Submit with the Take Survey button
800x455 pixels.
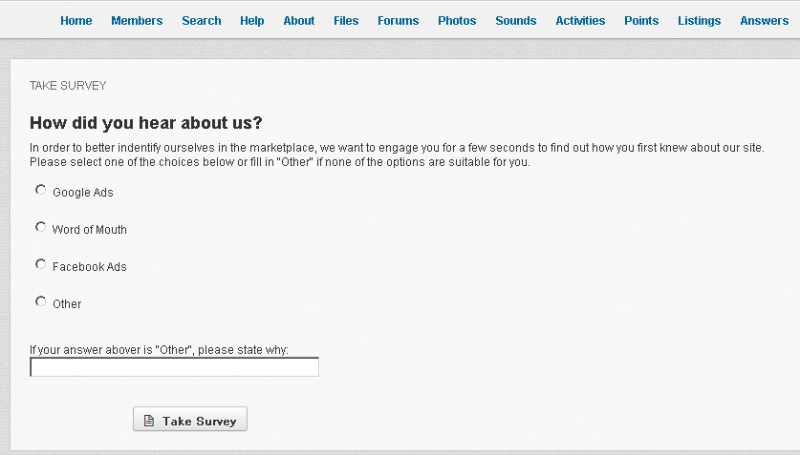click(190, 419)
